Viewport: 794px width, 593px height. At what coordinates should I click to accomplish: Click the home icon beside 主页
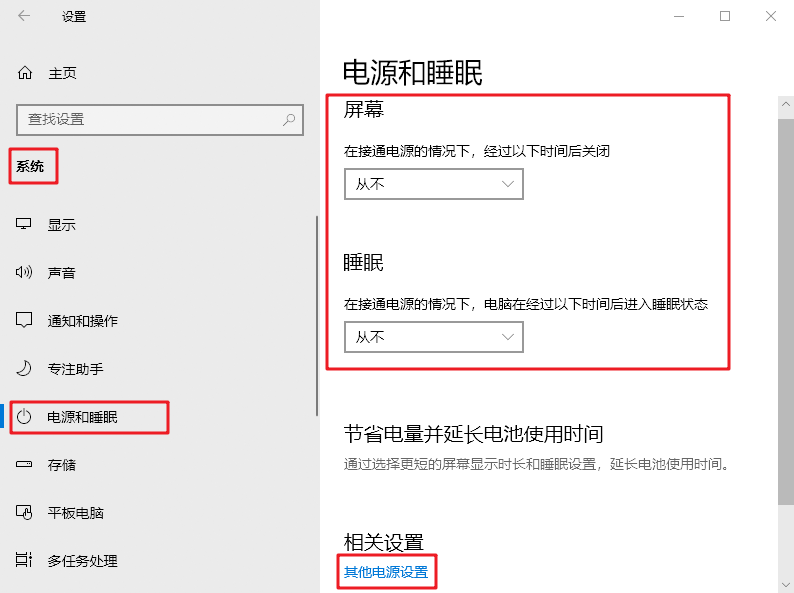pyautogui.click(x=25, y=73)
